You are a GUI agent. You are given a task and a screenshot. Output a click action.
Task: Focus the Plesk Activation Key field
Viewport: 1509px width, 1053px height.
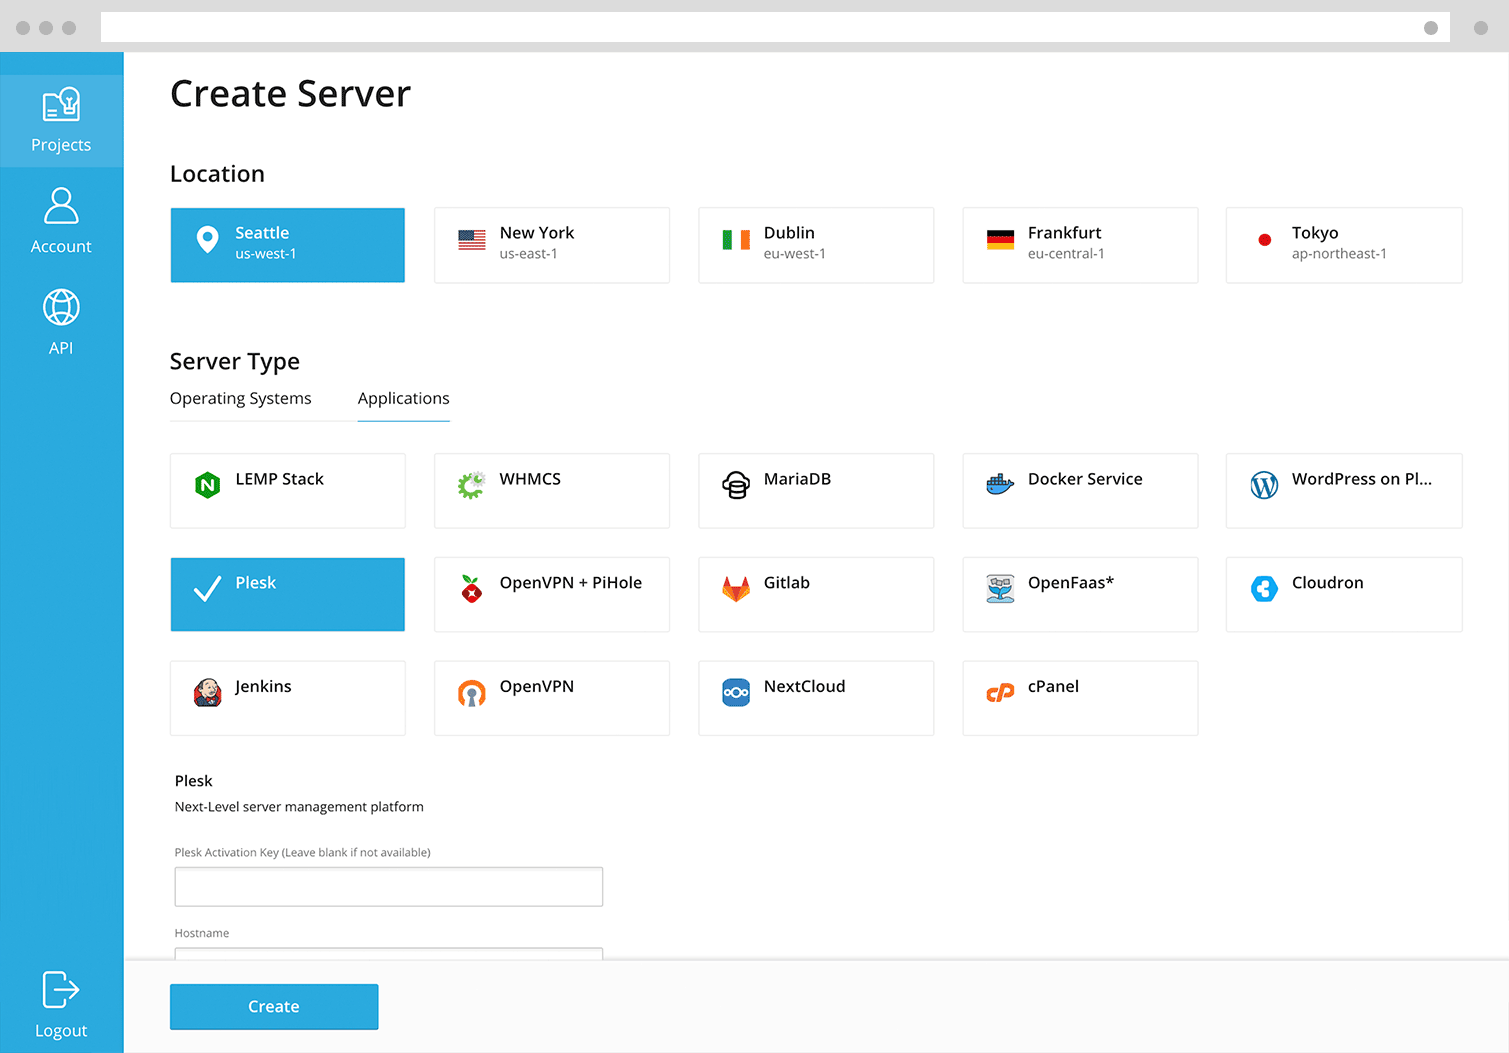pyautogui.click(x=389, y=886)
